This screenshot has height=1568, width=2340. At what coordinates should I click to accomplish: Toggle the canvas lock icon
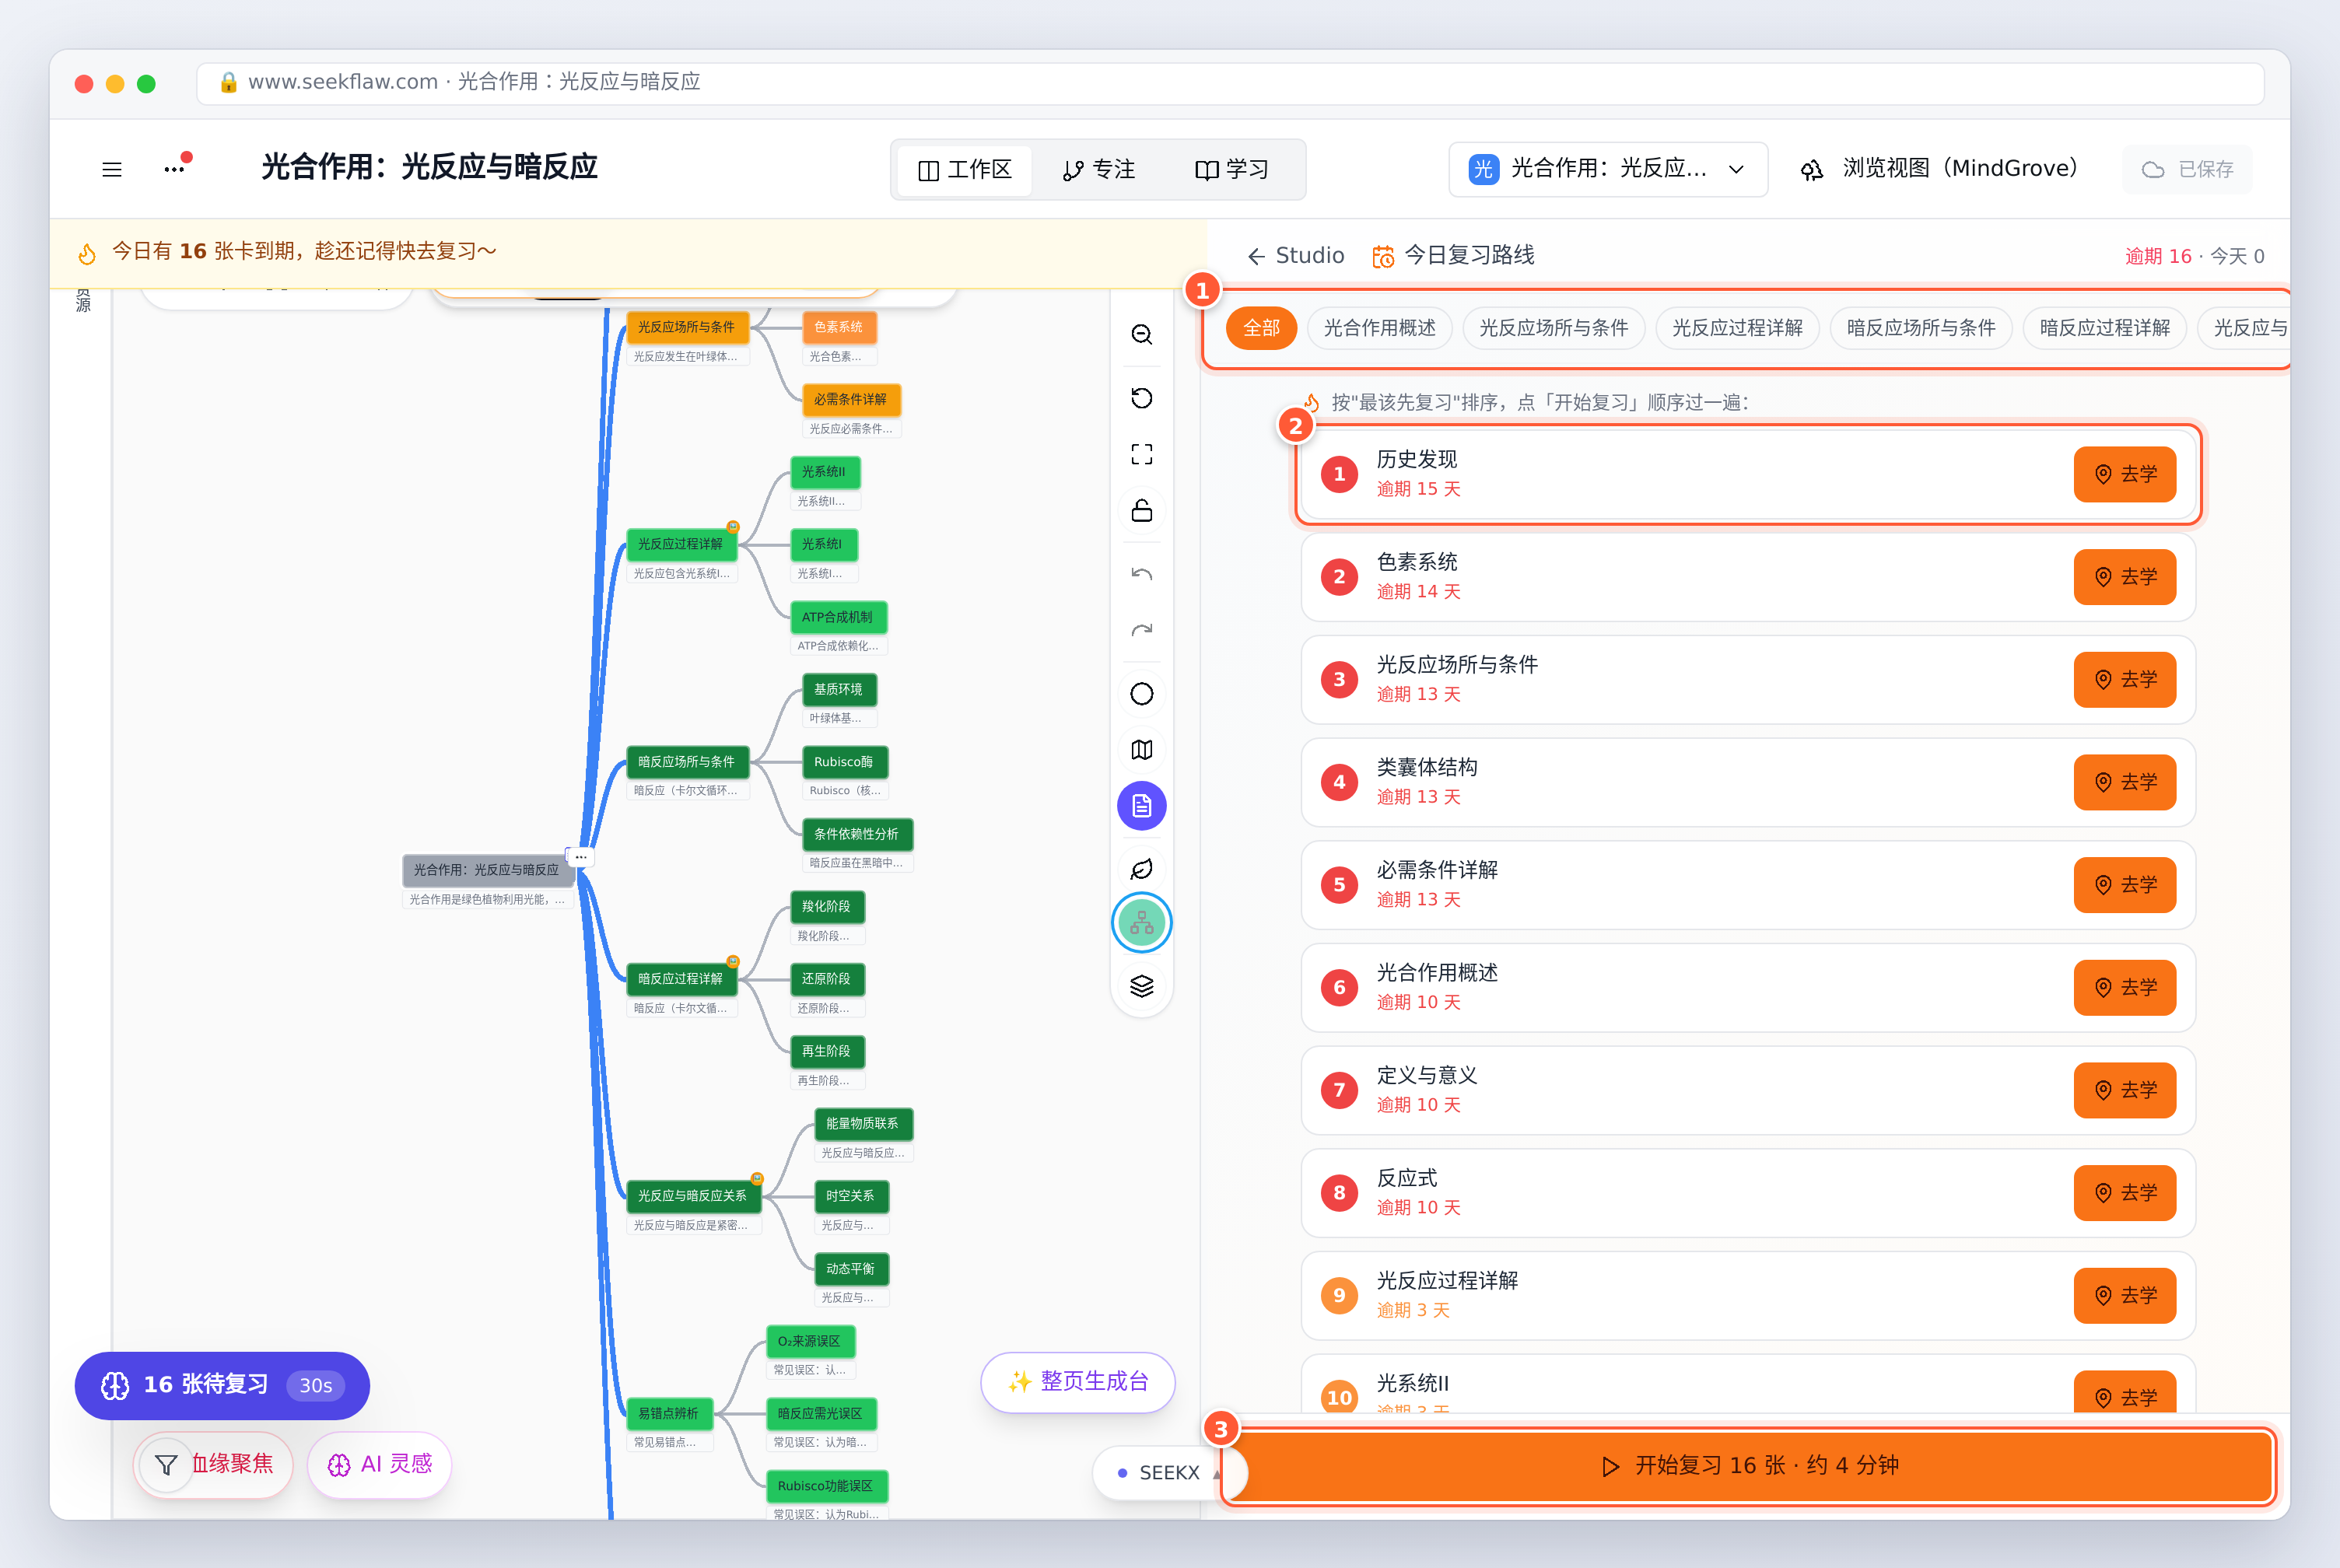(1141, 510)
